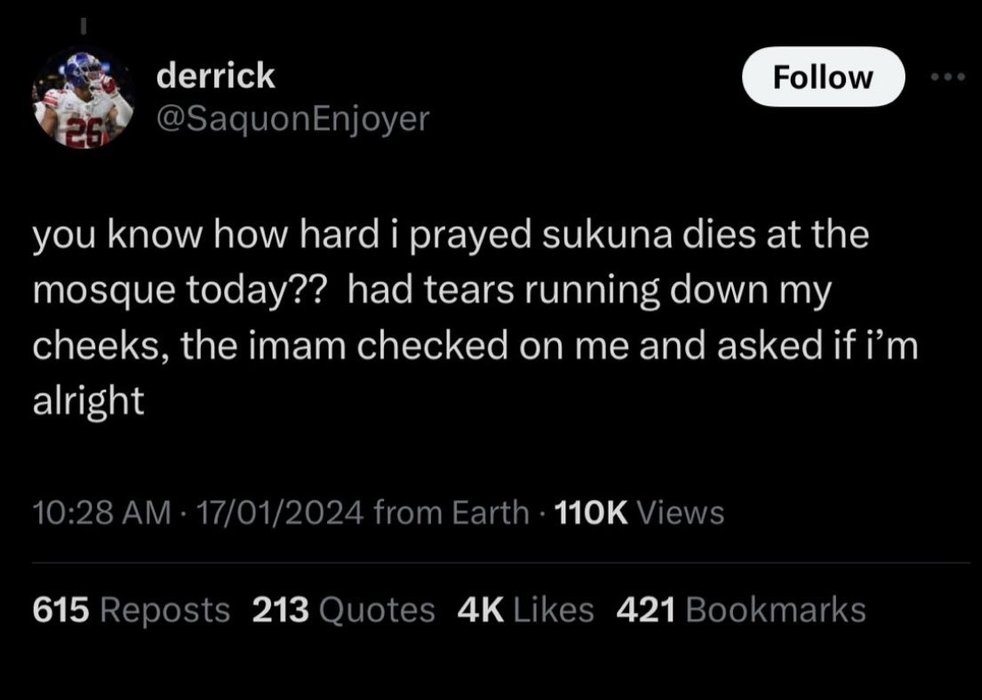Open the 213 Quotes list
This screenshot has width=982, height=700.
click(343, 609)
